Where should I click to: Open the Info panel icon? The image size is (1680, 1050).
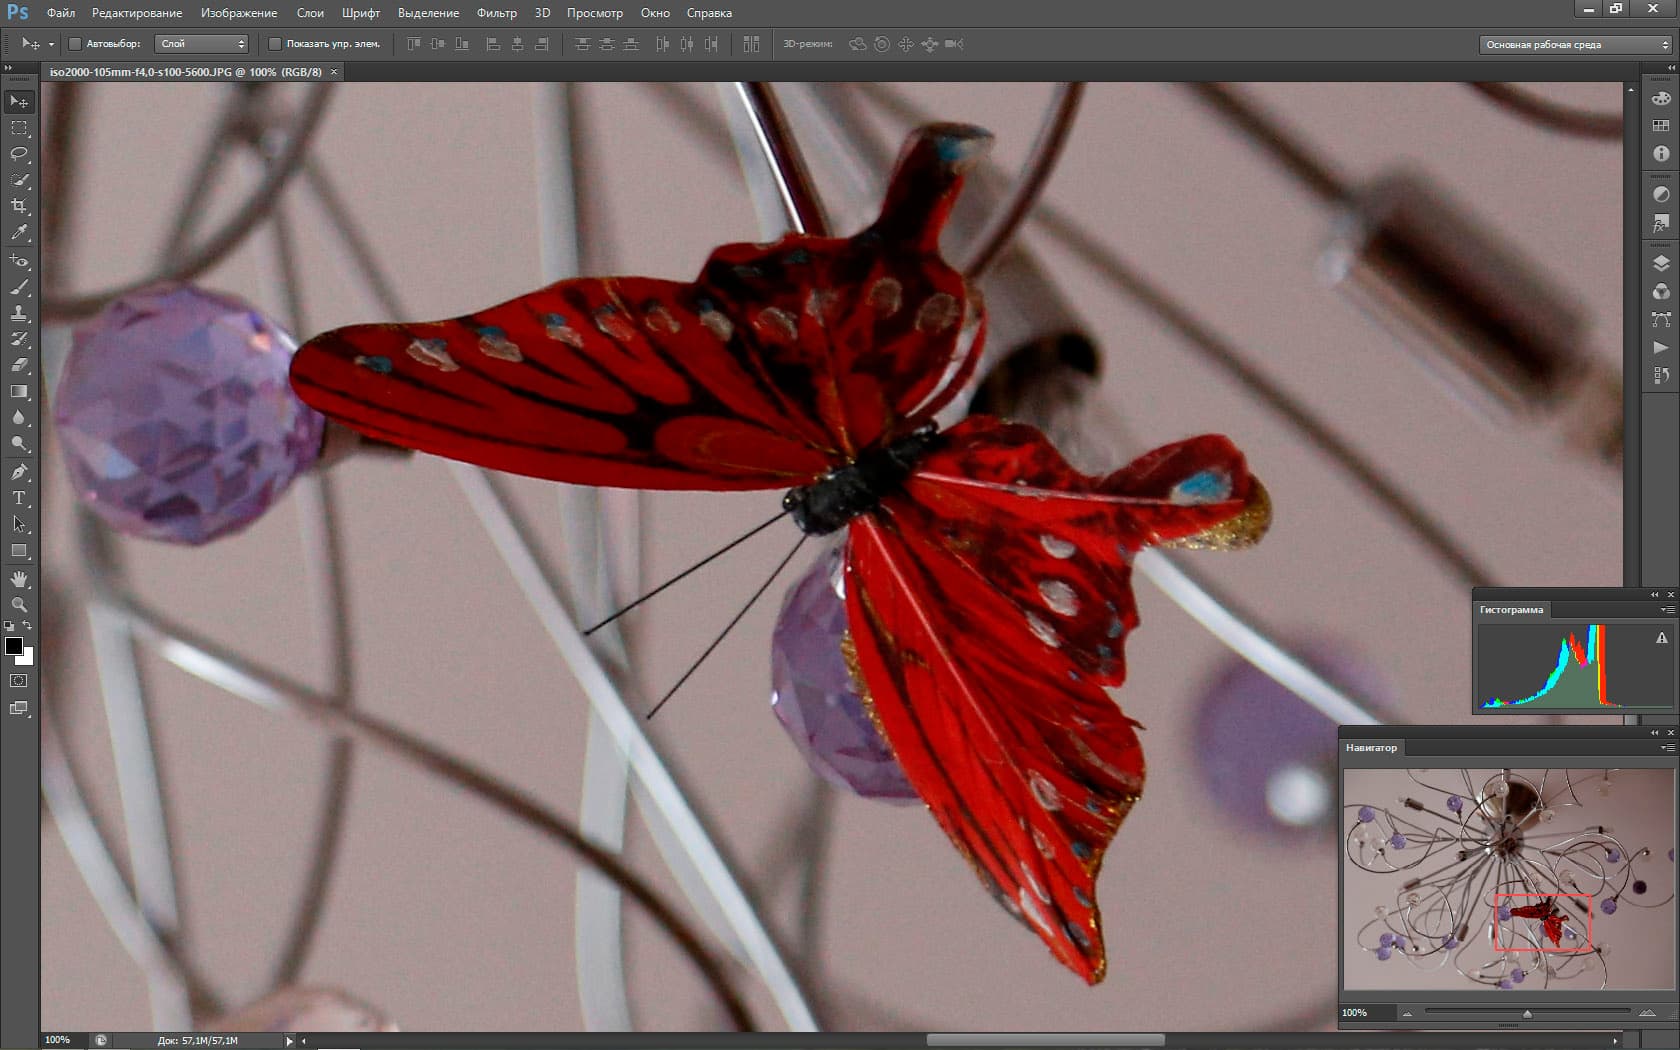(1661, 154)
